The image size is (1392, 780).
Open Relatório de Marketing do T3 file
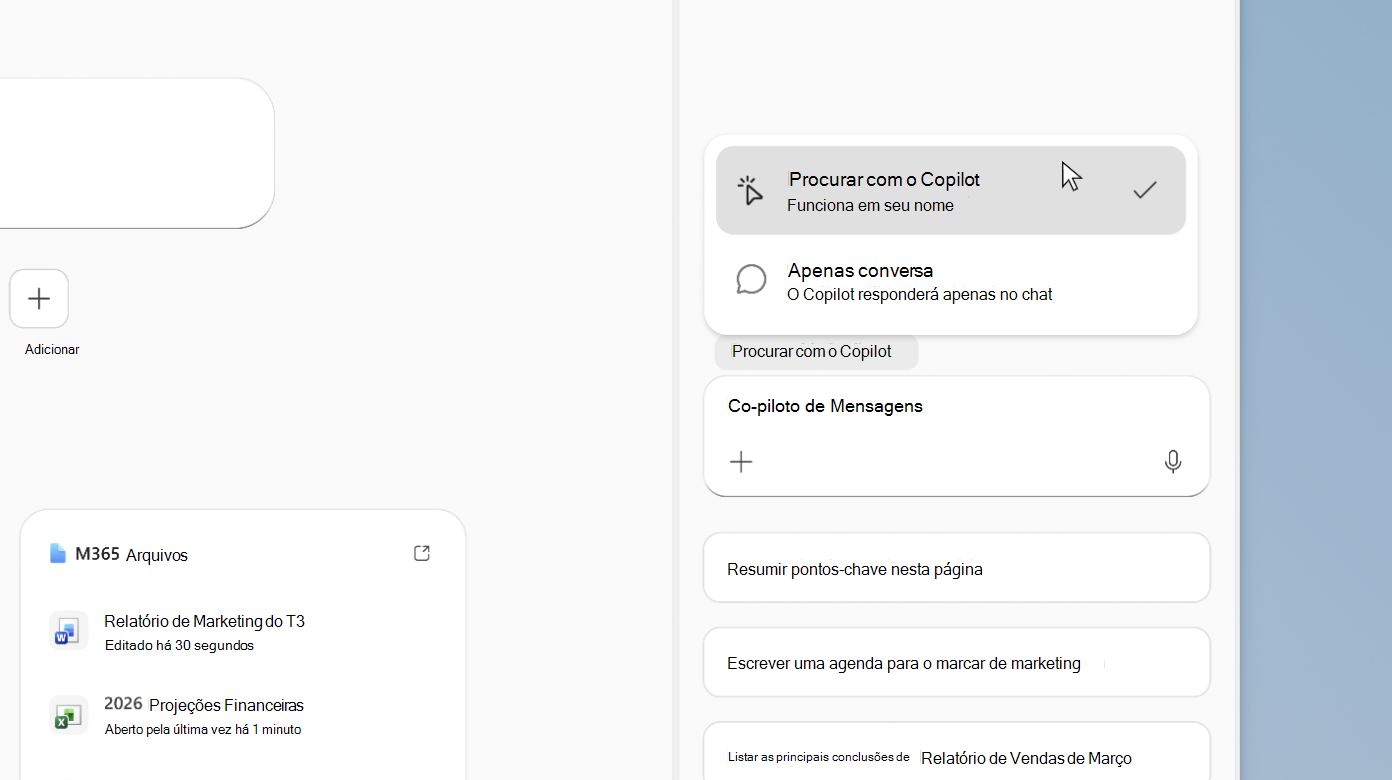point(243,632)
